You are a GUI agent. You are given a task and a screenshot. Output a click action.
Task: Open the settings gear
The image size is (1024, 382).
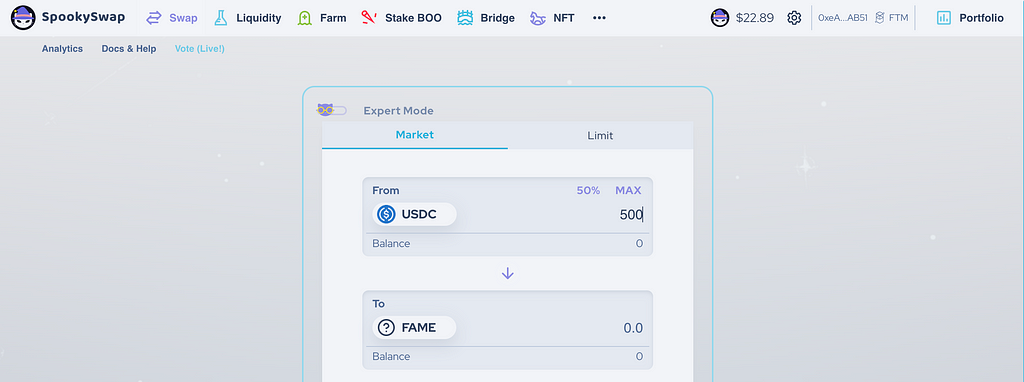(794, 18)
